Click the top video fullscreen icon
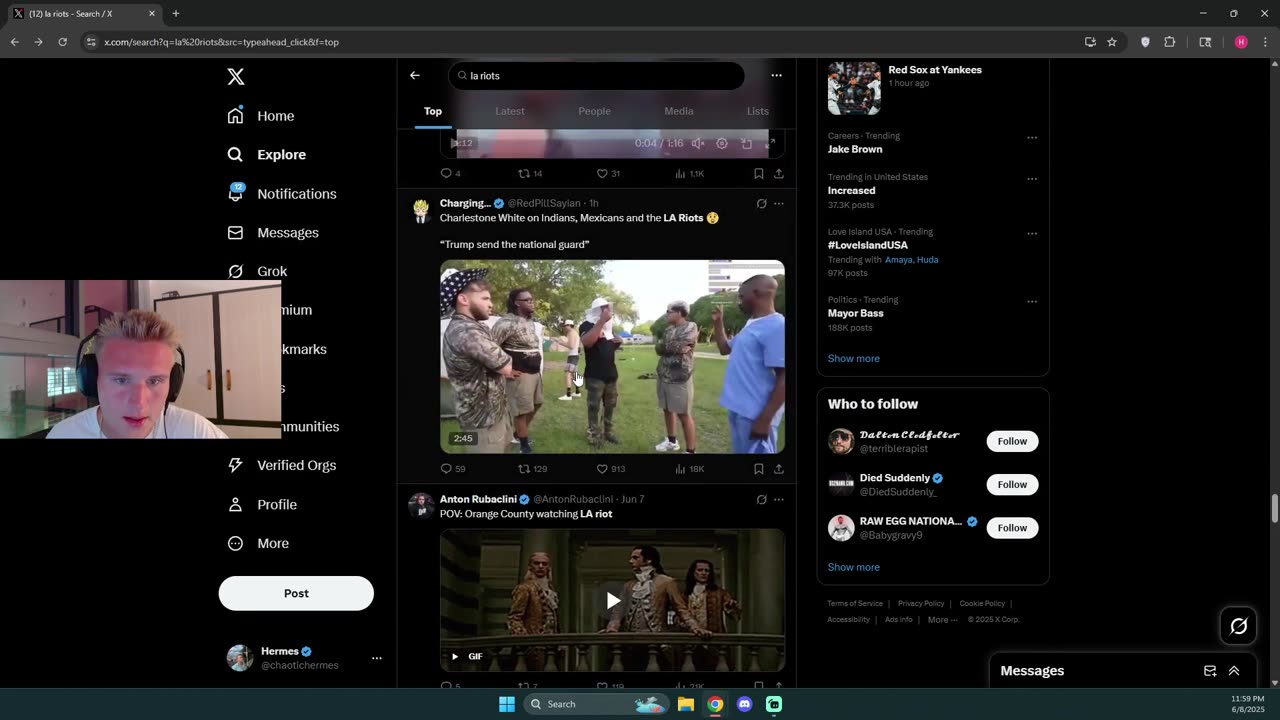The image size is (1280, 720). click(x=770, y=143)
